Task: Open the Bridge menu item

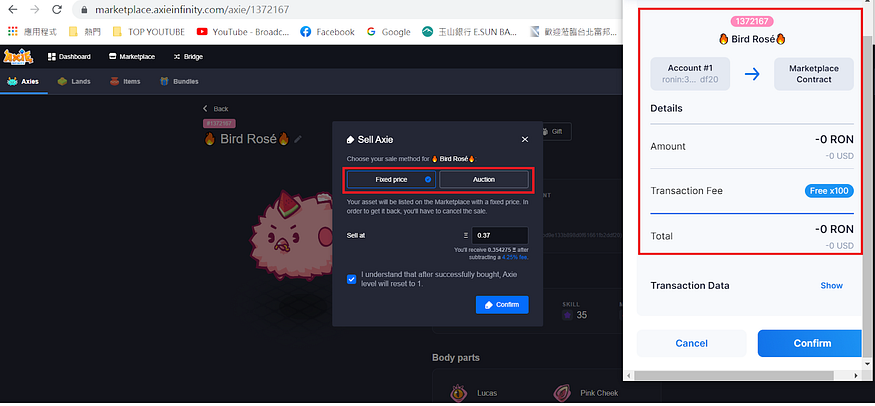Action: (x=188, y=56)
